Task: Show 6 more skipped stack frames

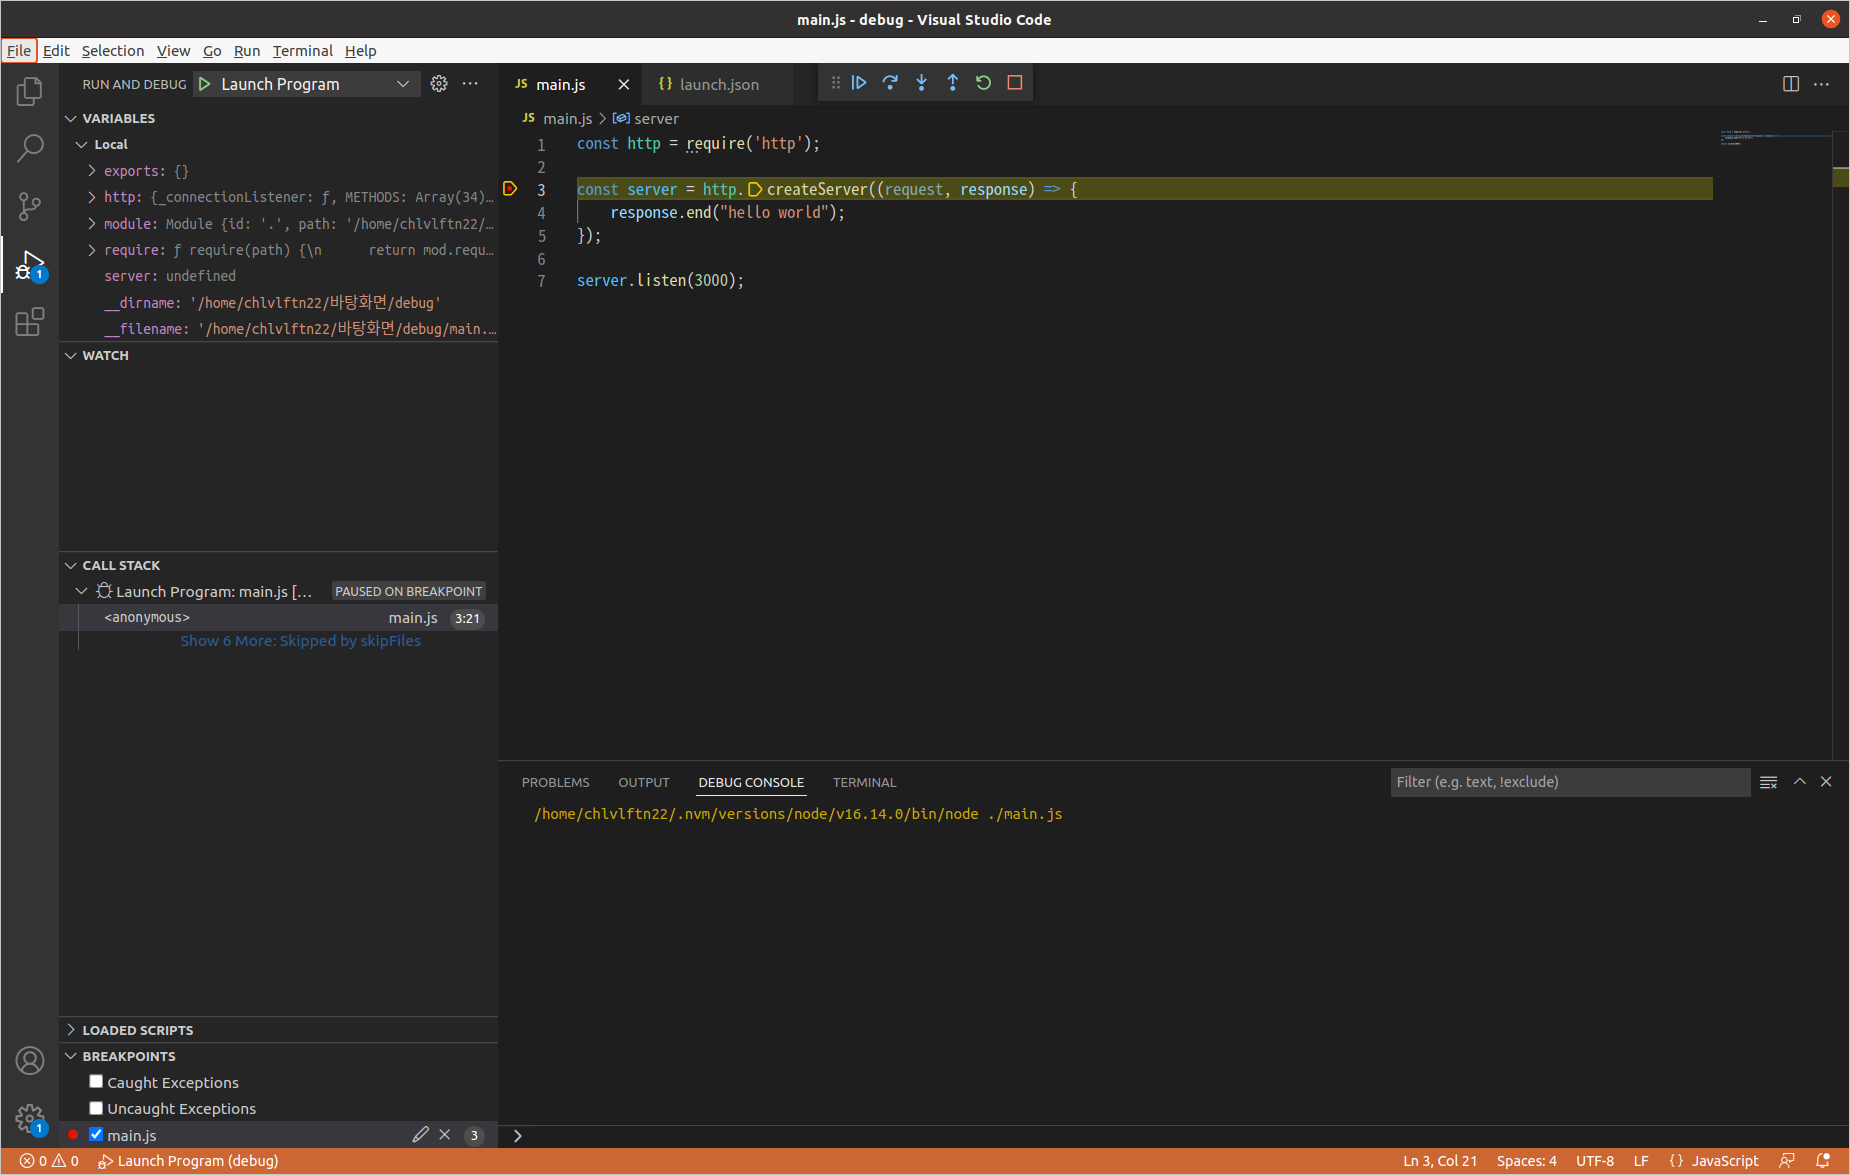Action: pos(301,641)
